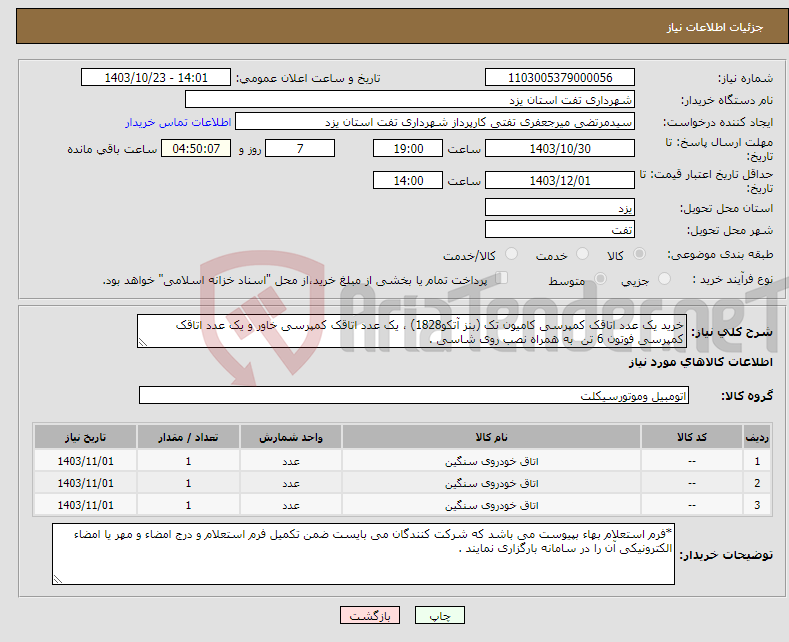
Task: Click the announcement date field 1403/10/23 - 14:01
Action: click(156, 77)
